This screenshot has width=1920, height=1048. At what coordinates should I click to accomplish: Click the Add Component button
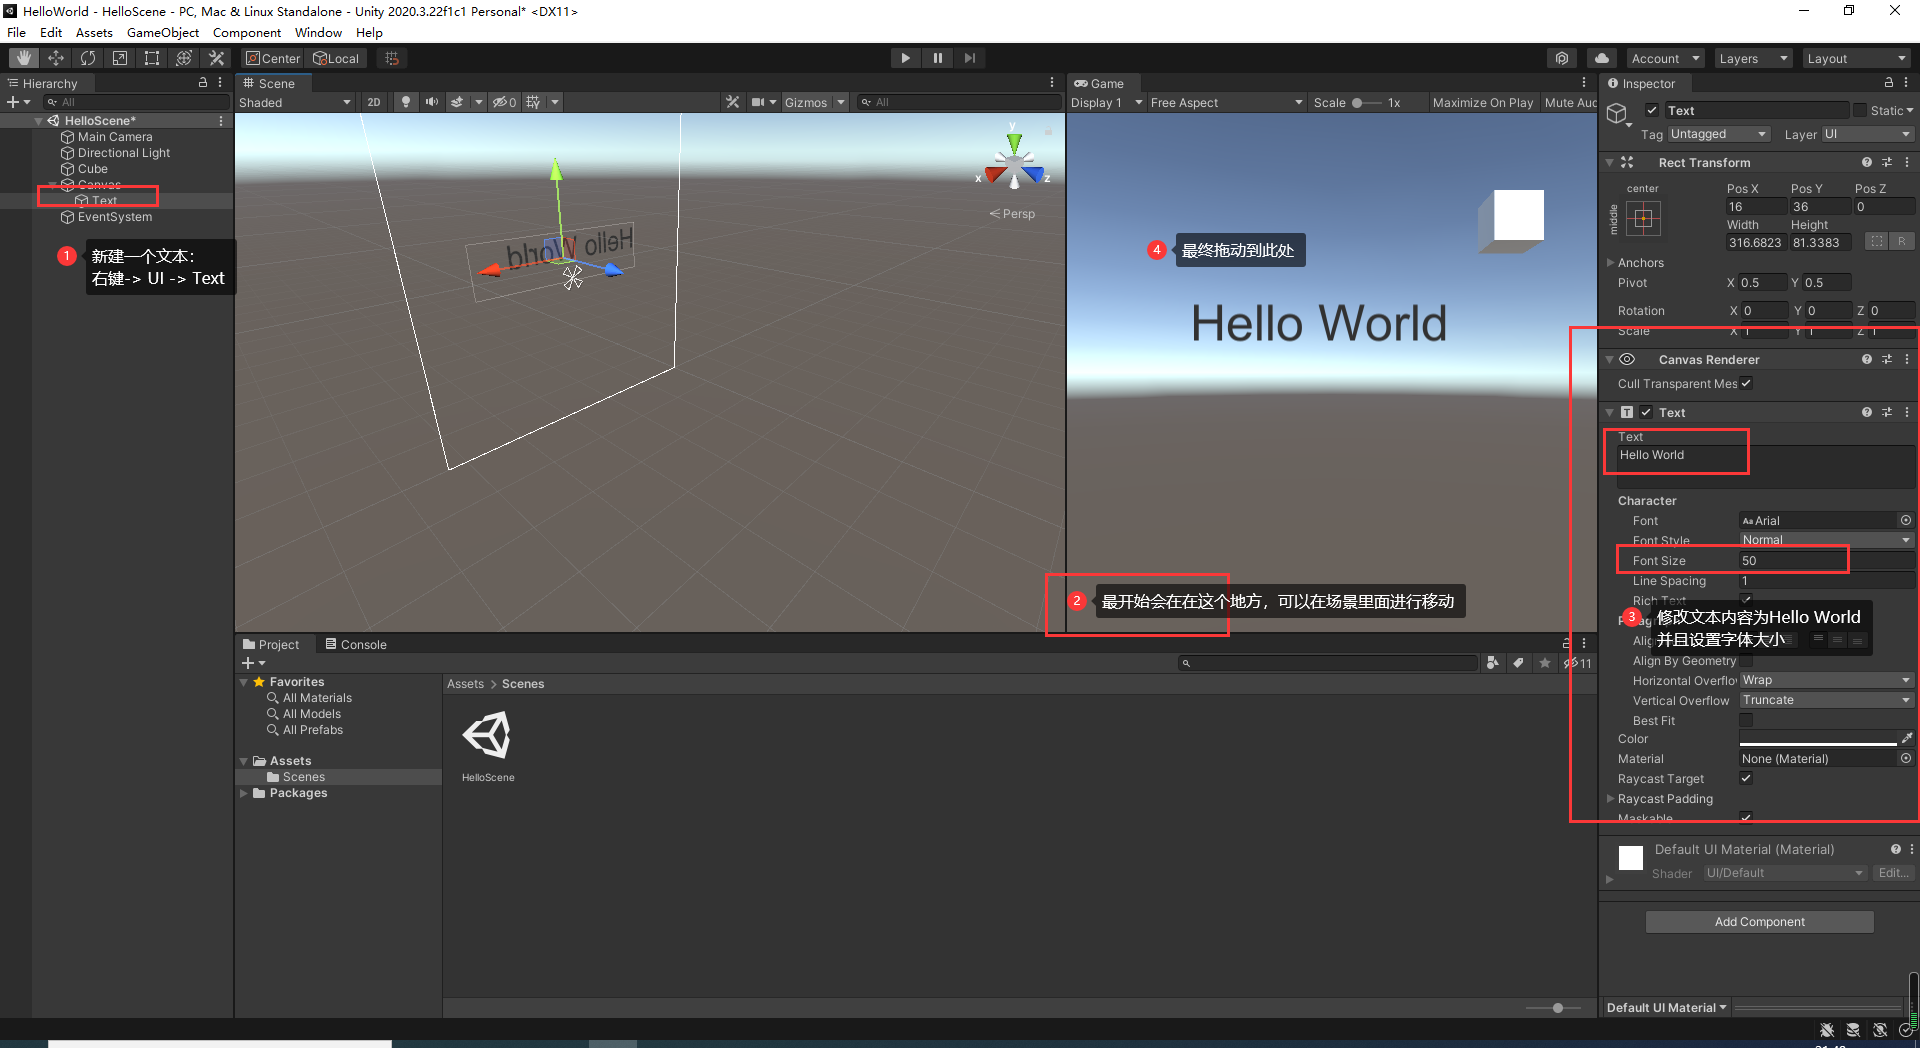point(1760,921)
